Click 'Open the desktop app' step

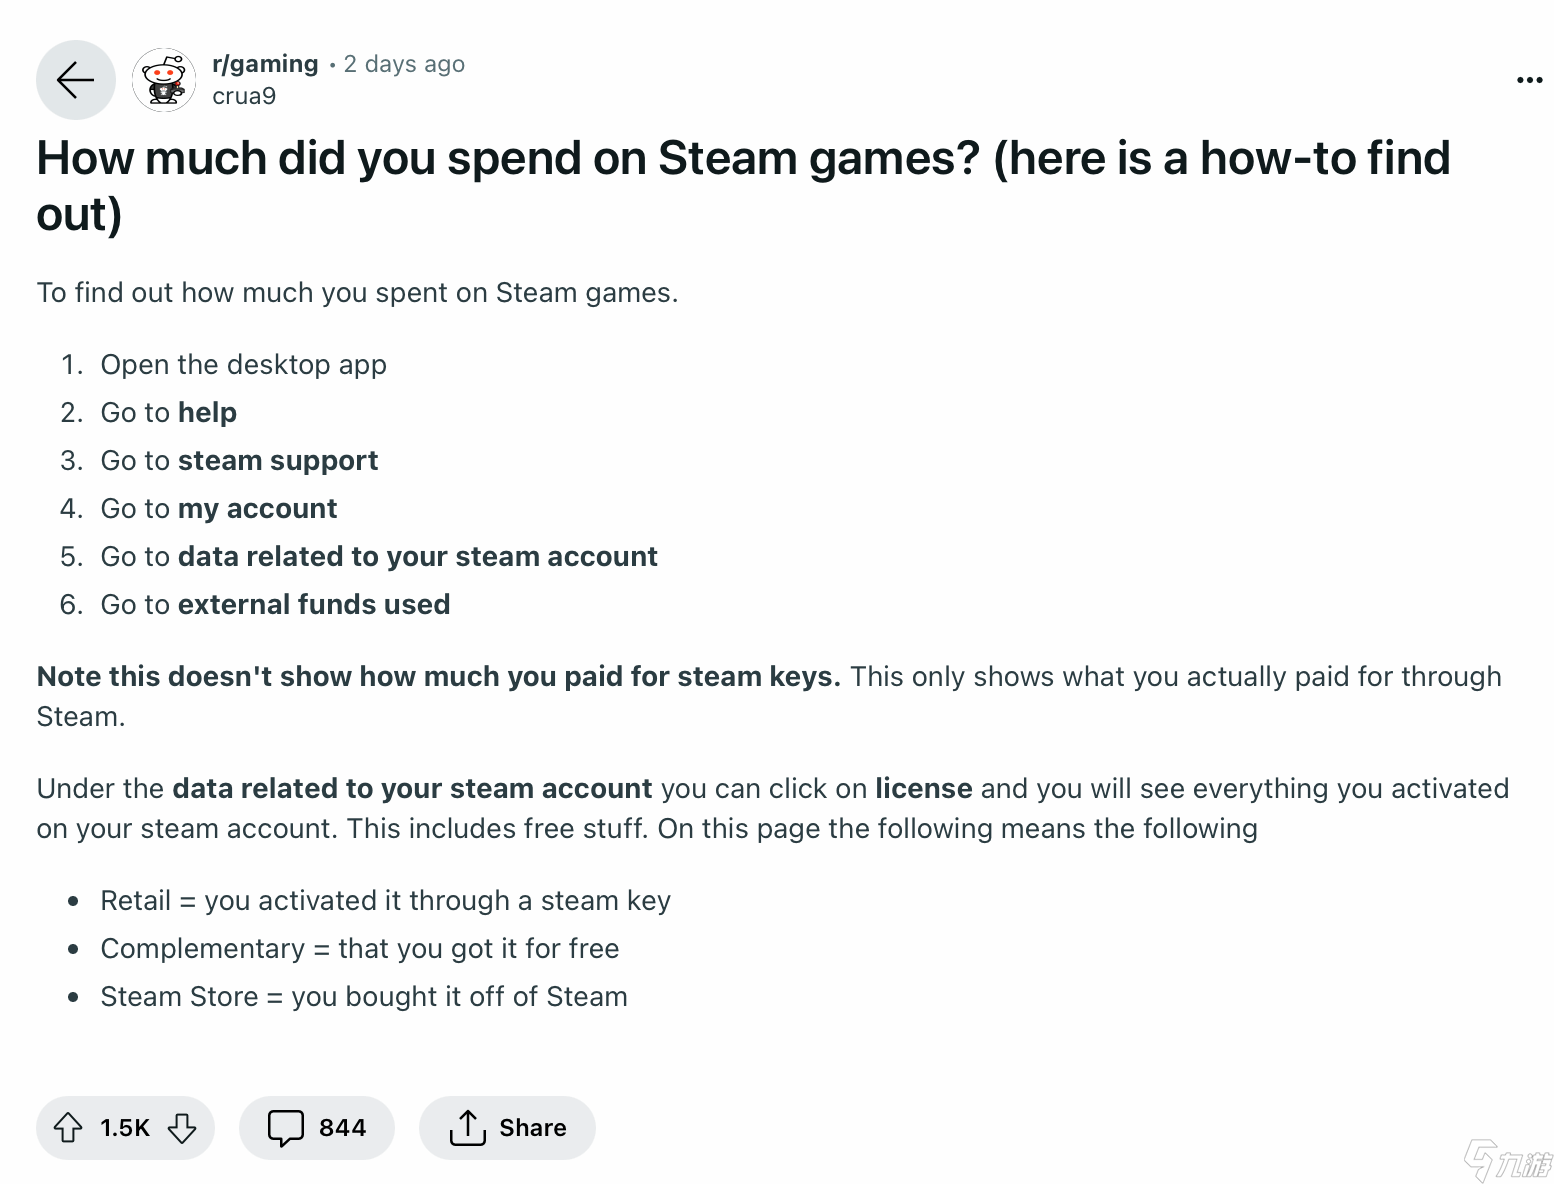(243, 364)
